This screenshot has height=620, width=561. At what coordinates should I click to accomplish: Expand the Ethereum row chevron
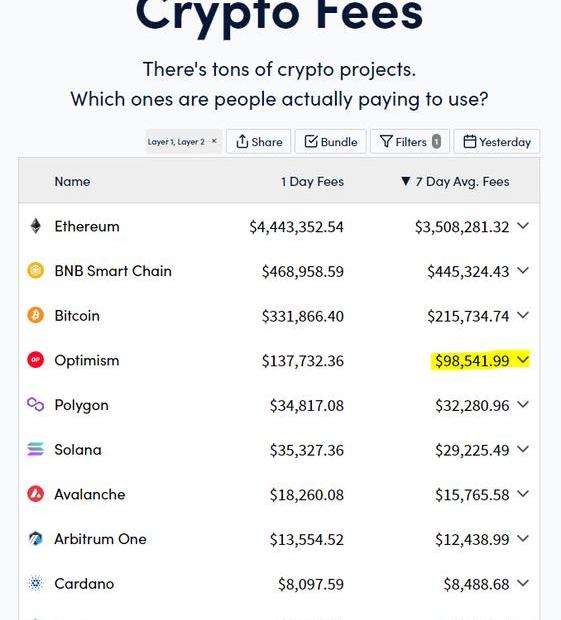tap(523, 226)
